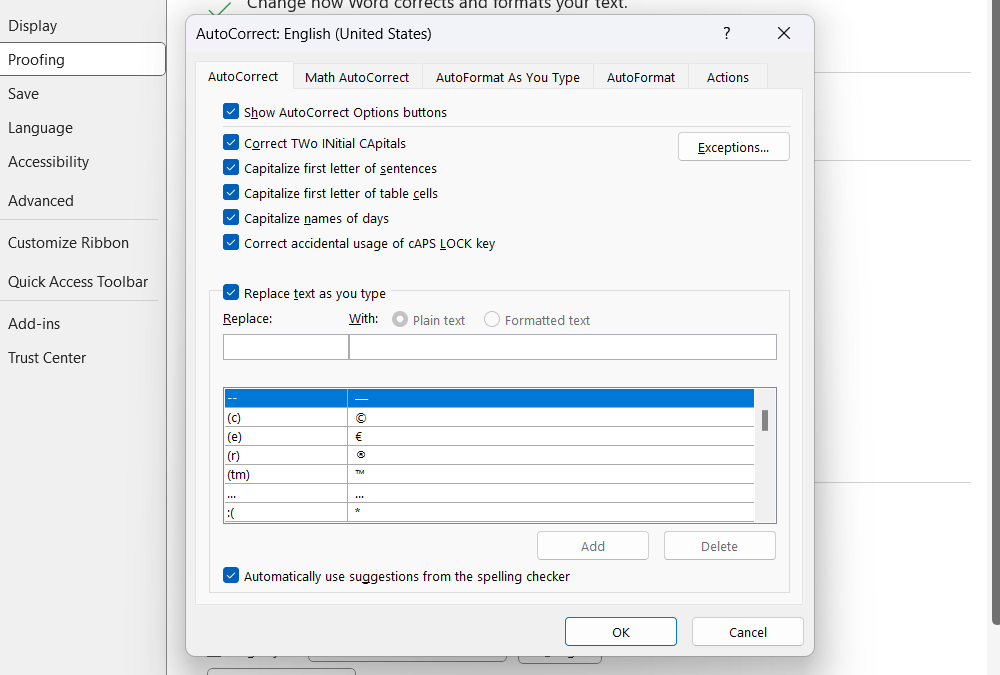Image resolution: width=1000 pixels, height=675 pixels.
Task: Disable Capitalize names of days
Action: tap(231, 217)
